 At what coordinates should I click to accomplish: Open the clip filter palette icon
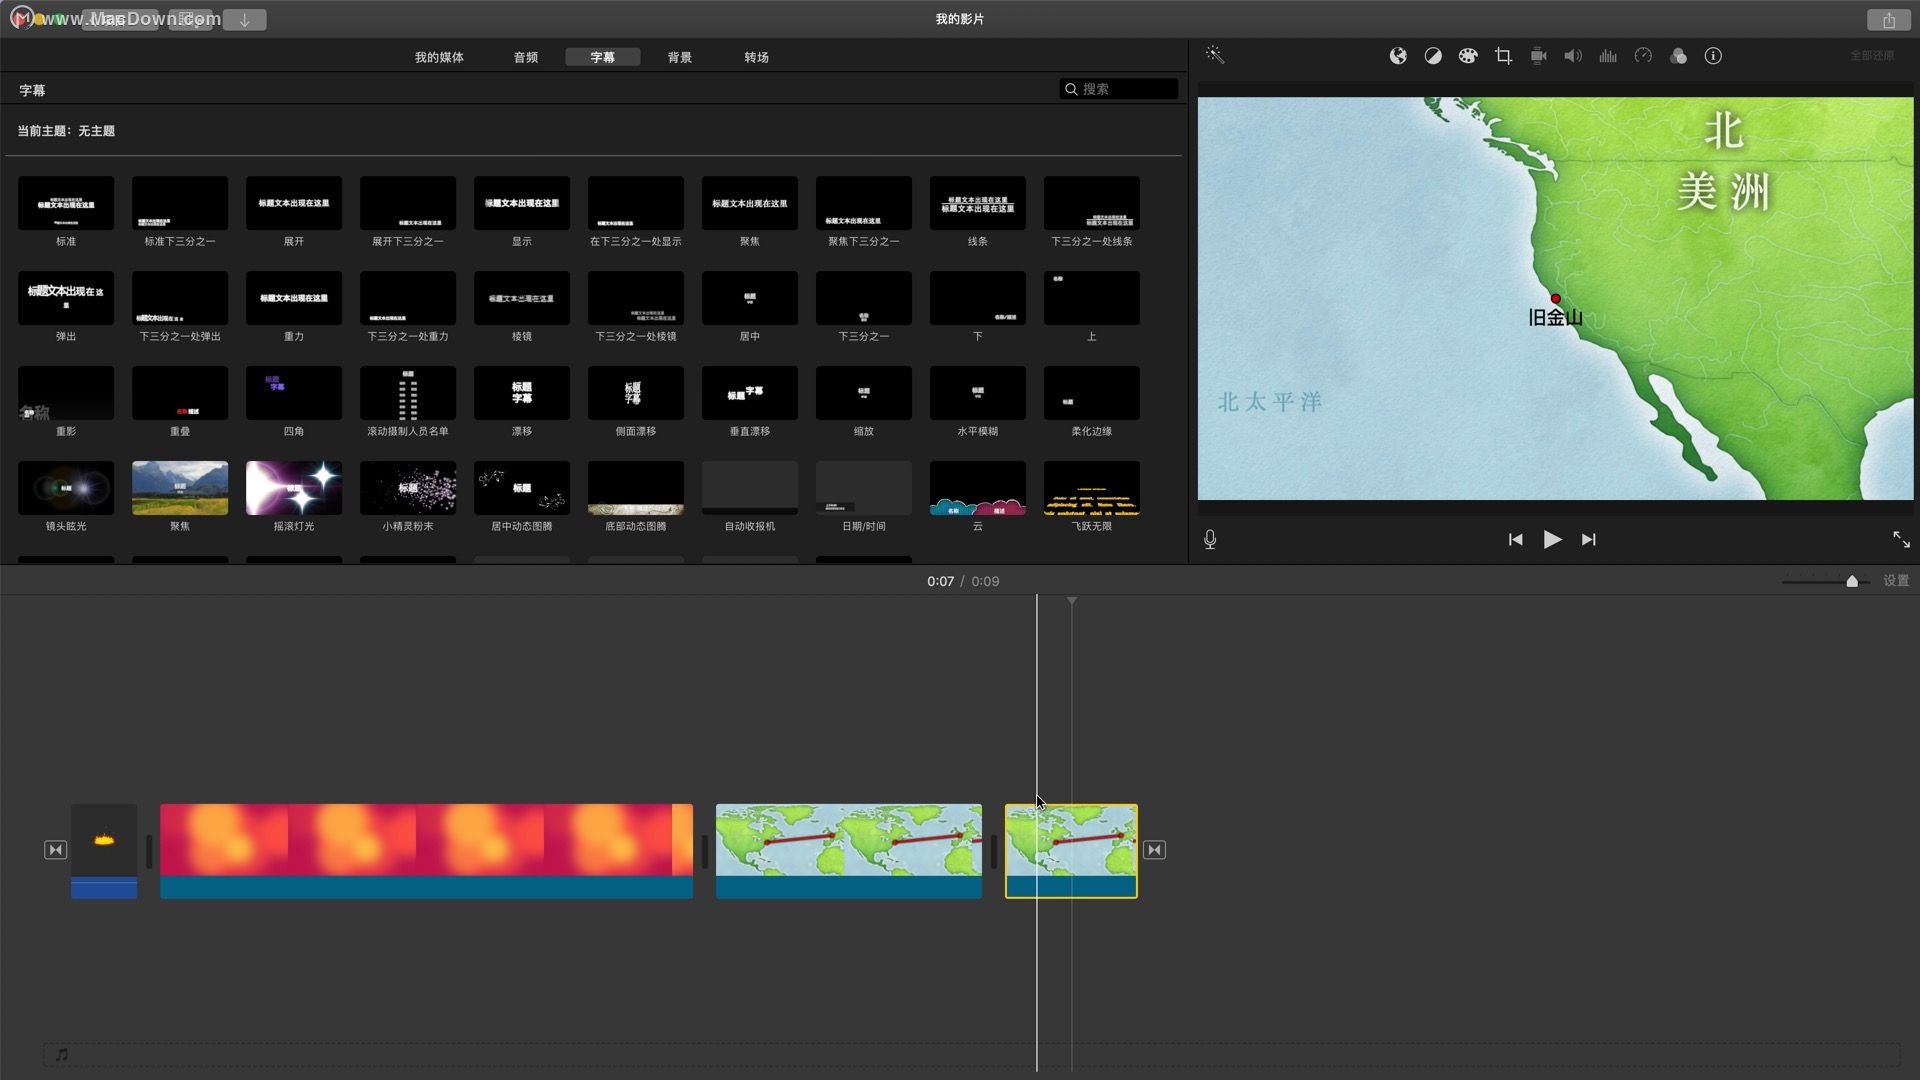pos(1467,56)
